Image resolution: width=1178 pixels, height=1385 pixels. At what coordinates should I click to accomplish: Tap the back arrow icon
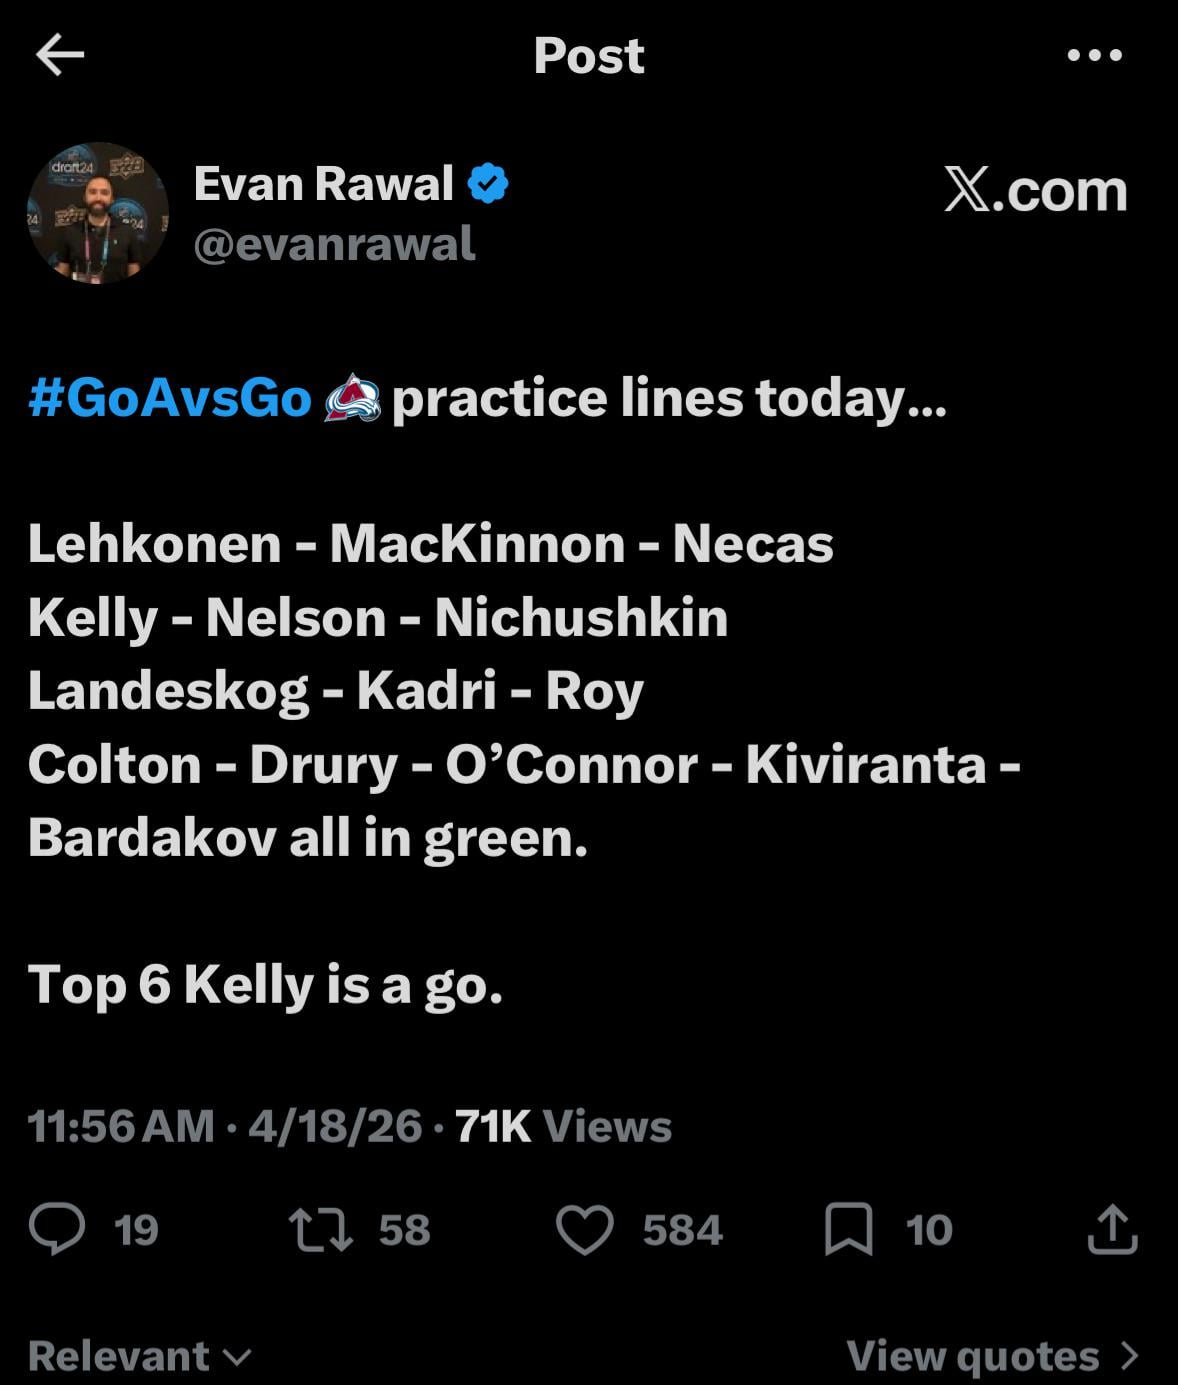[x=60, y=55]
